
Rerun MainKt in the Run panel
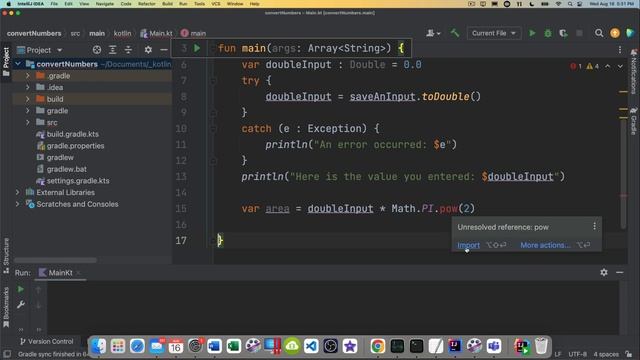[20, 289]
